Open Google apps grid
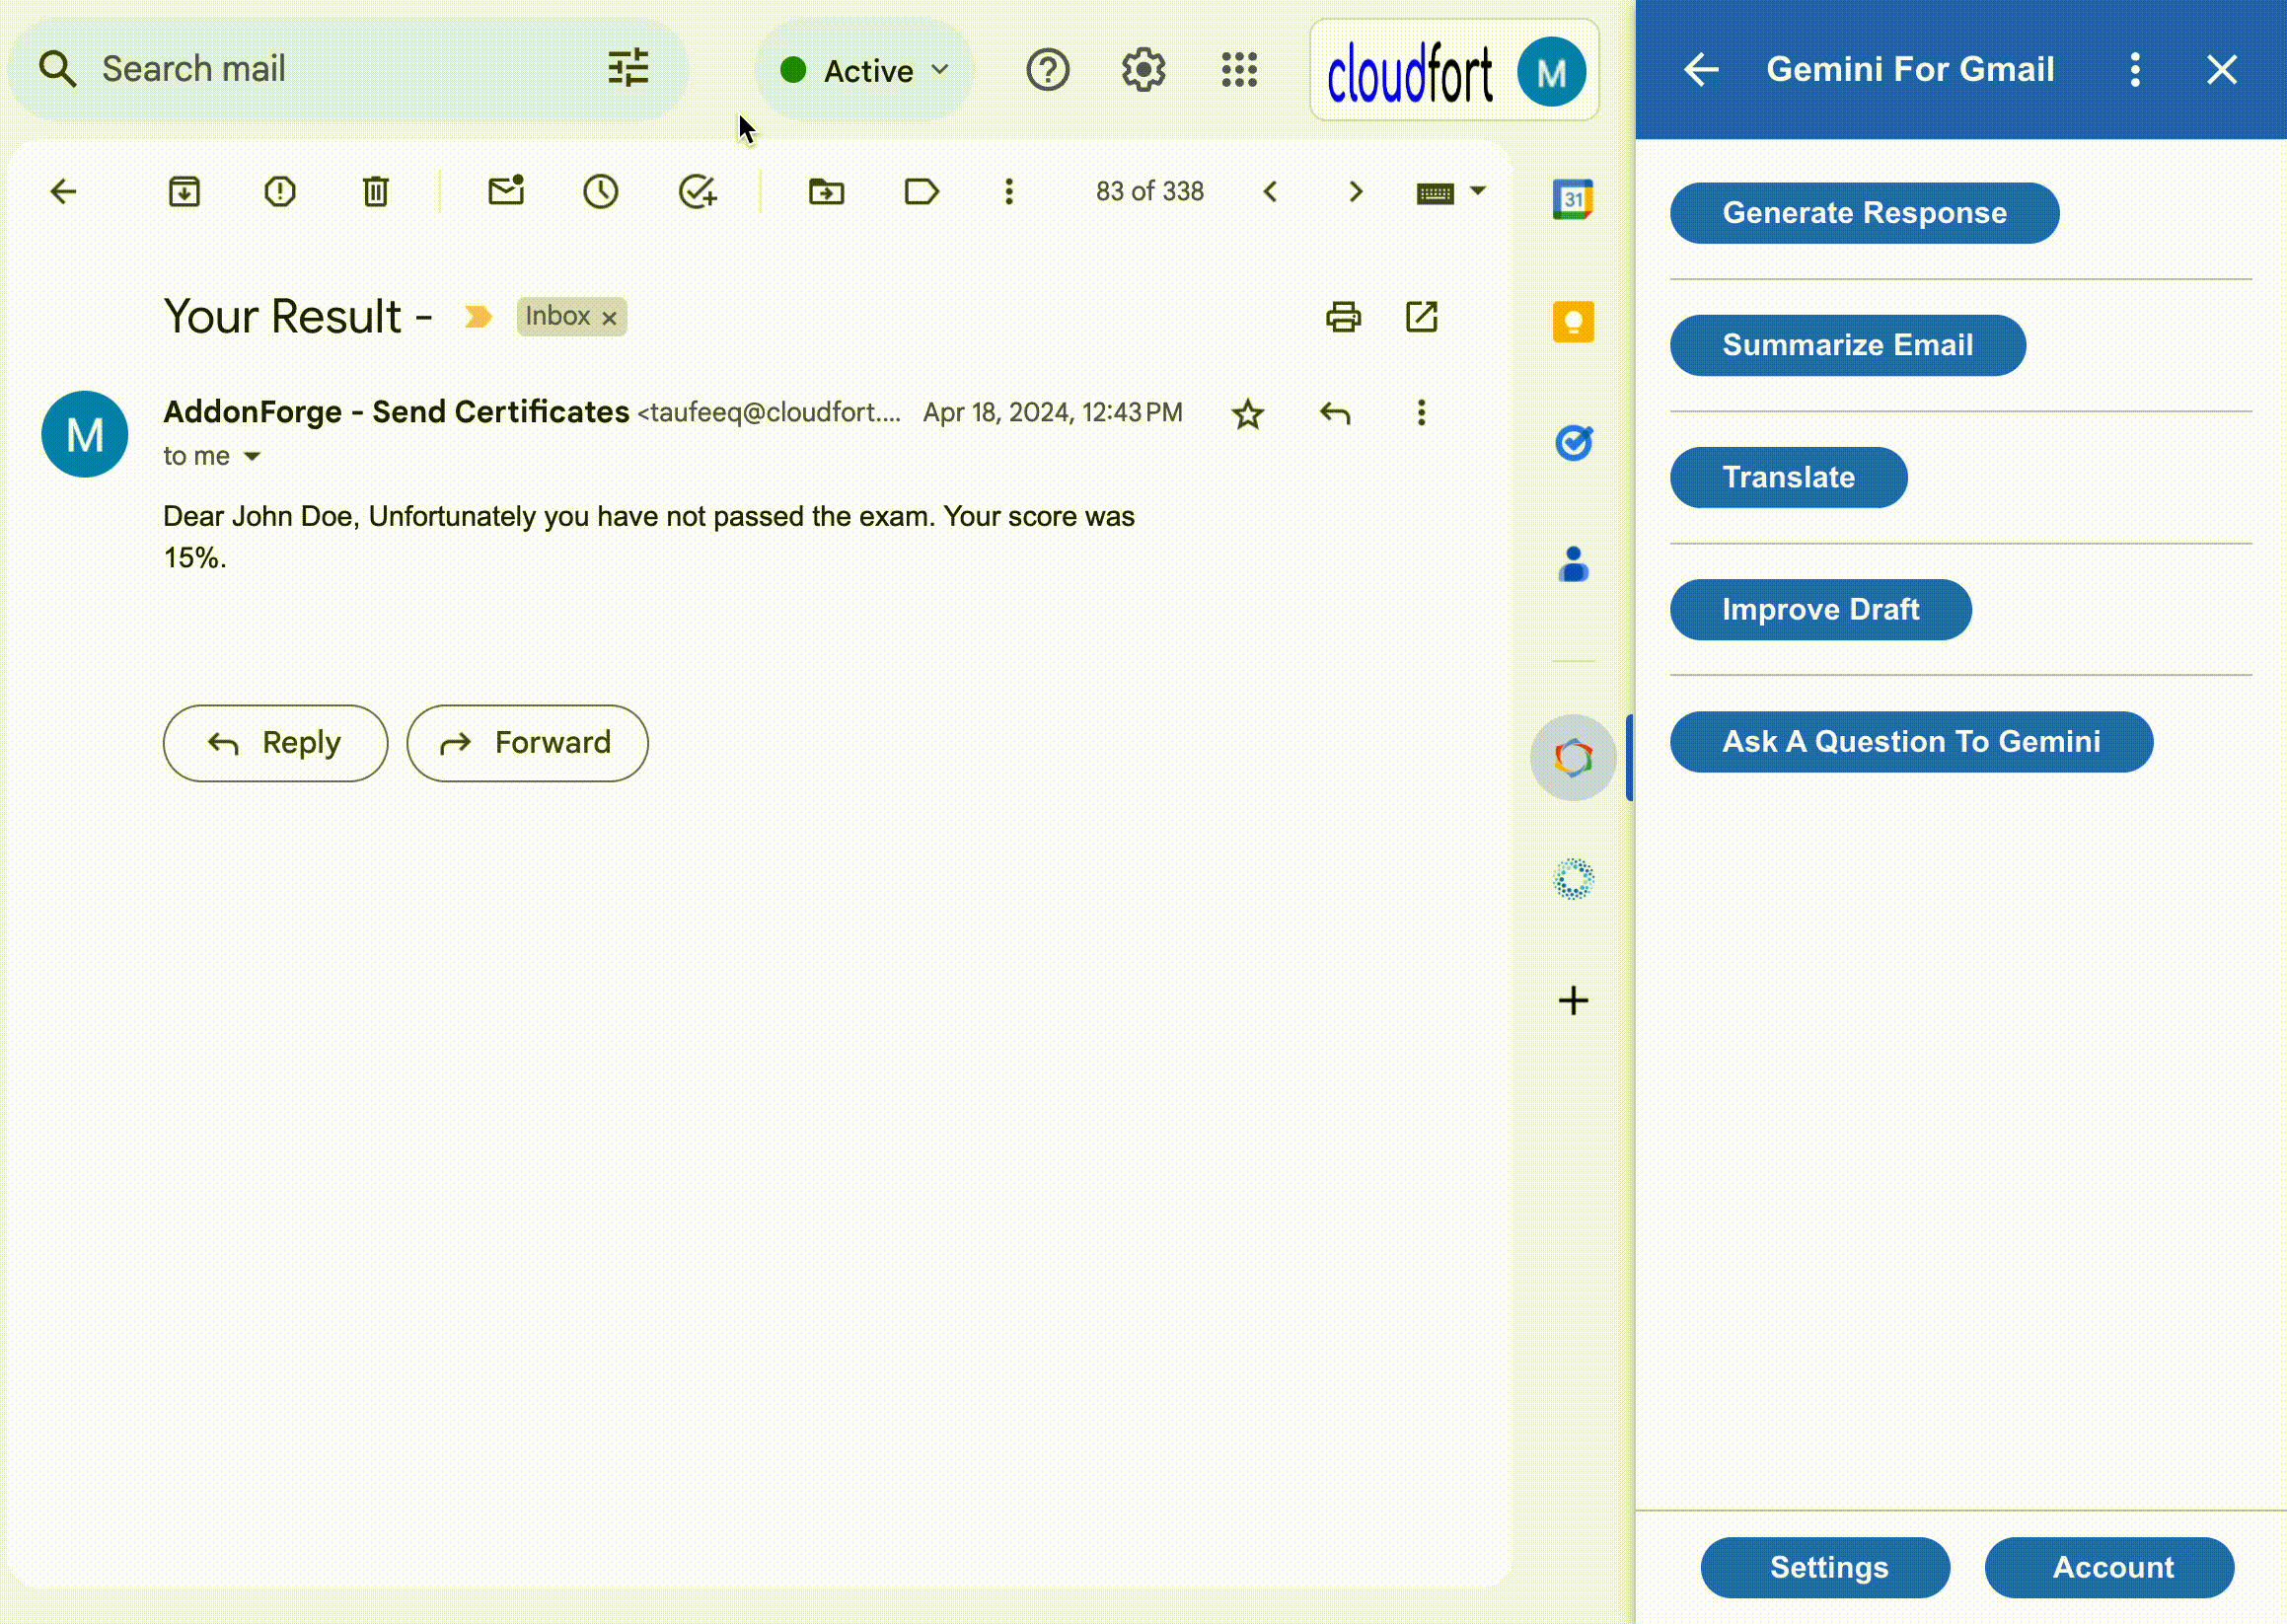The image size is (2287, 1624). point(1239,70)
